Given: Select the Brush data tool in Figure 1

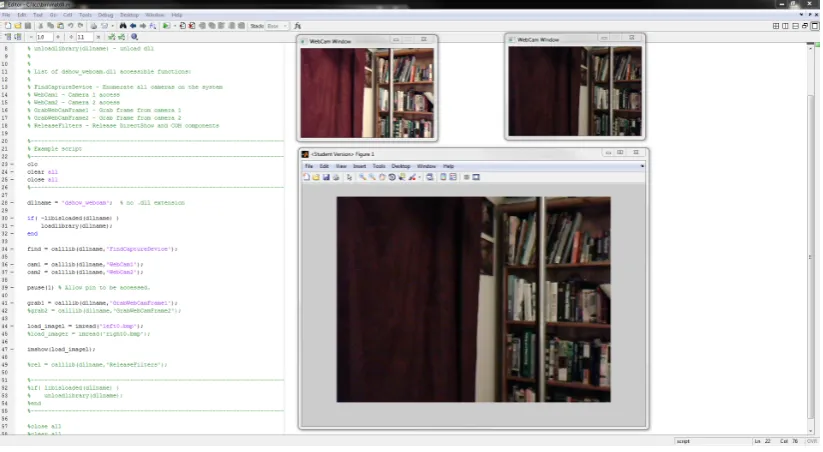Looking at the screenshot, I should [x=412, y=177].
